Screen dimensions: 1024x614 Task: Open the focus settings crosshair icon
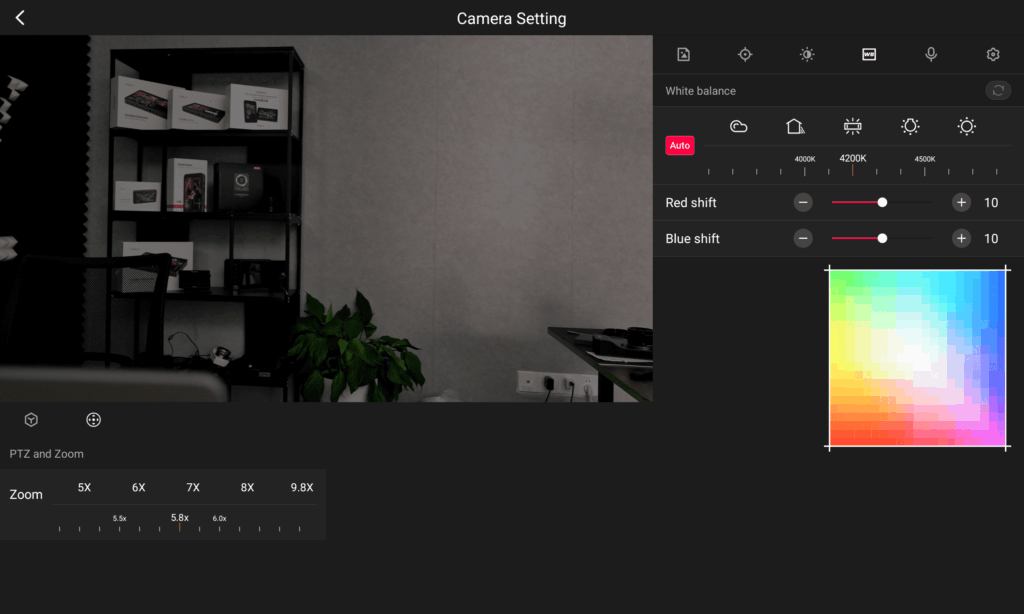tap(745, 54)
